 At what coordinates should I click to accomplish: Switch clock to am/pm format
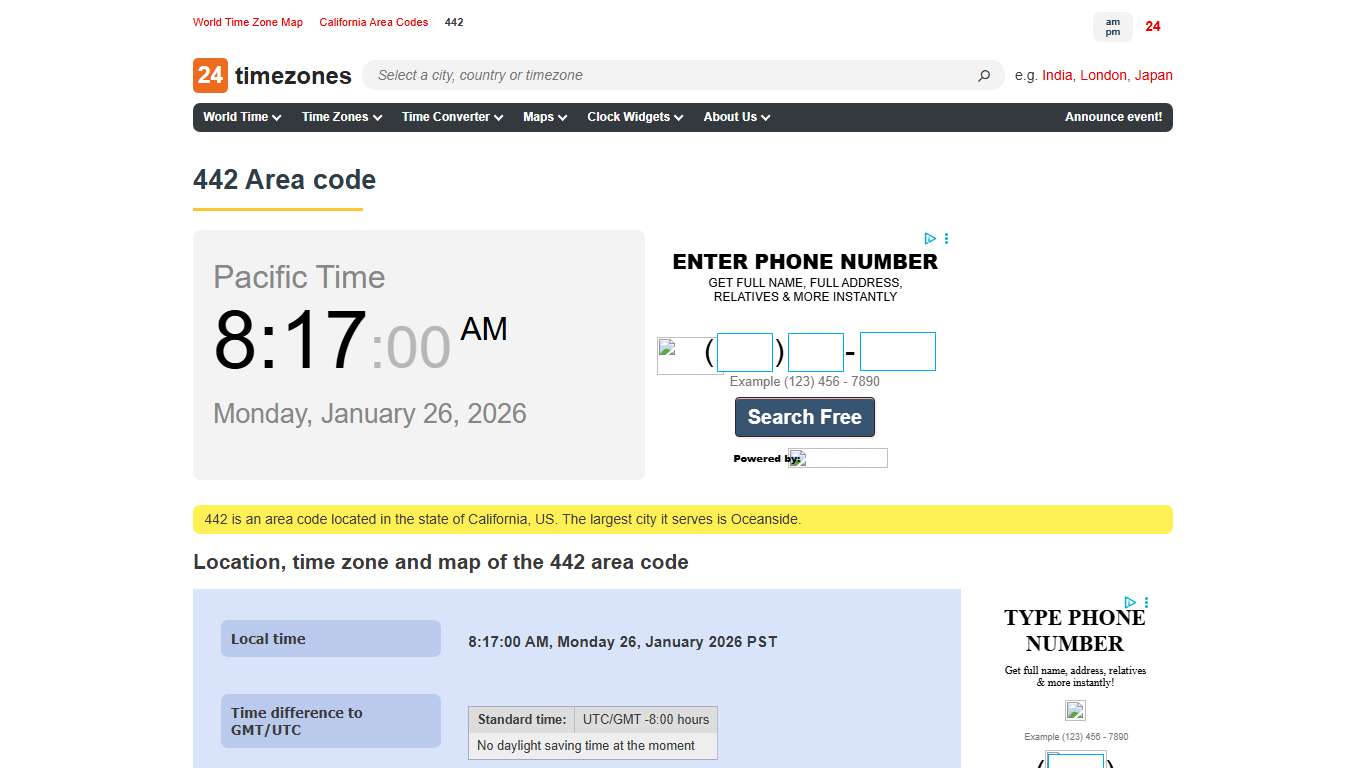(x=1112, y=27)
